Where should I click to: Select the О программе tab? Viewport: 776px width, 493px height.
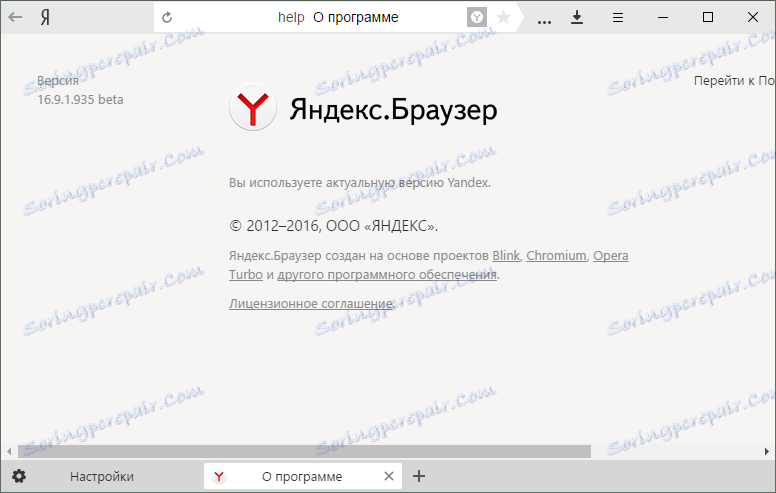(x=302, y=477)
